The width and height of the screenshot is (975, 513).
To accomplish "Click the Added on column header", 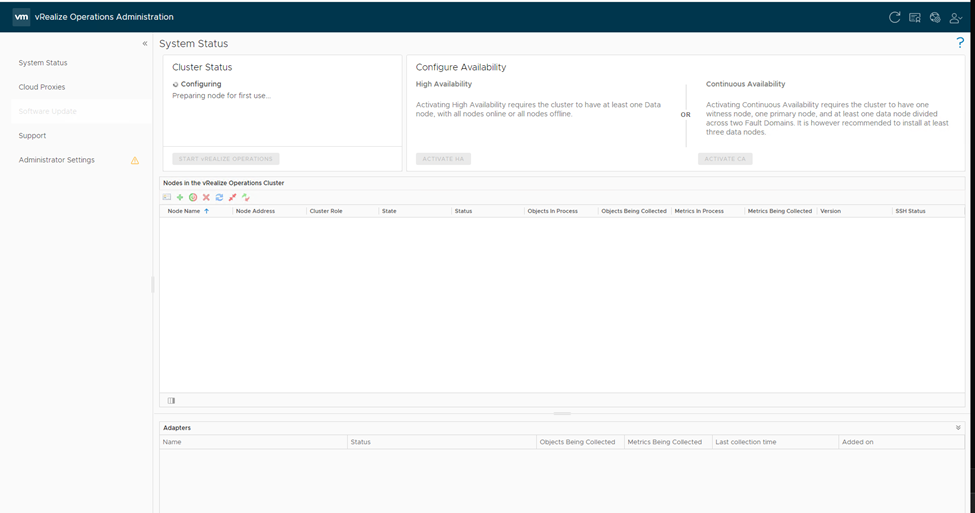I will (x=857, y=442).
